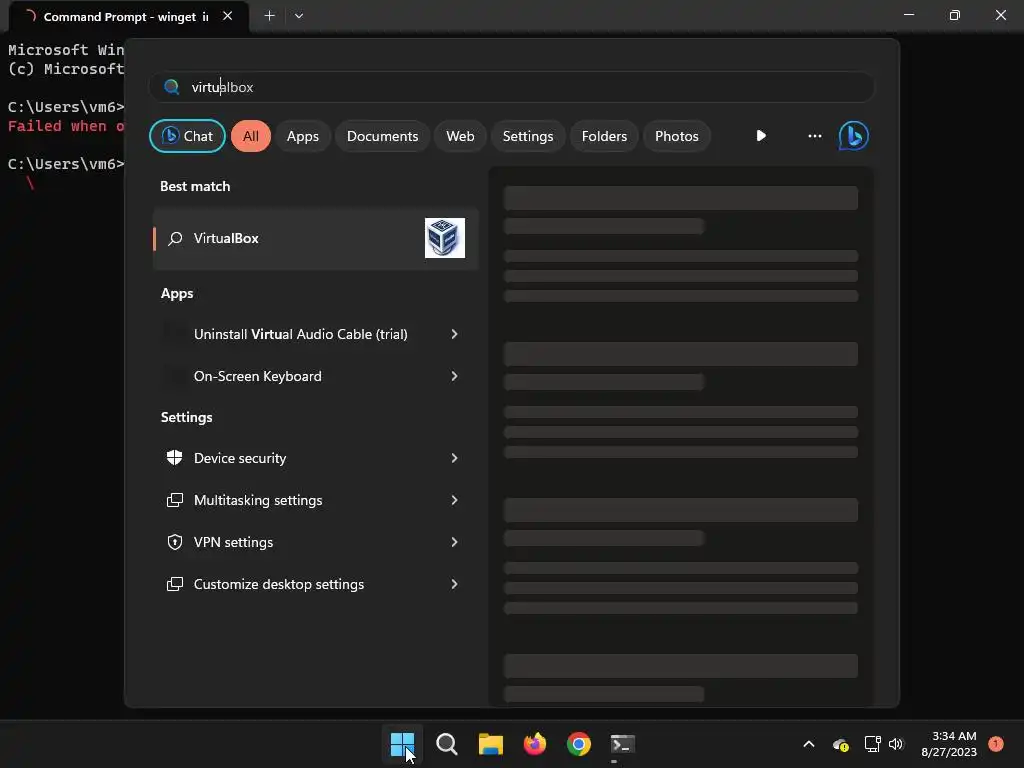Open the VirtualBox best match result

315,238
